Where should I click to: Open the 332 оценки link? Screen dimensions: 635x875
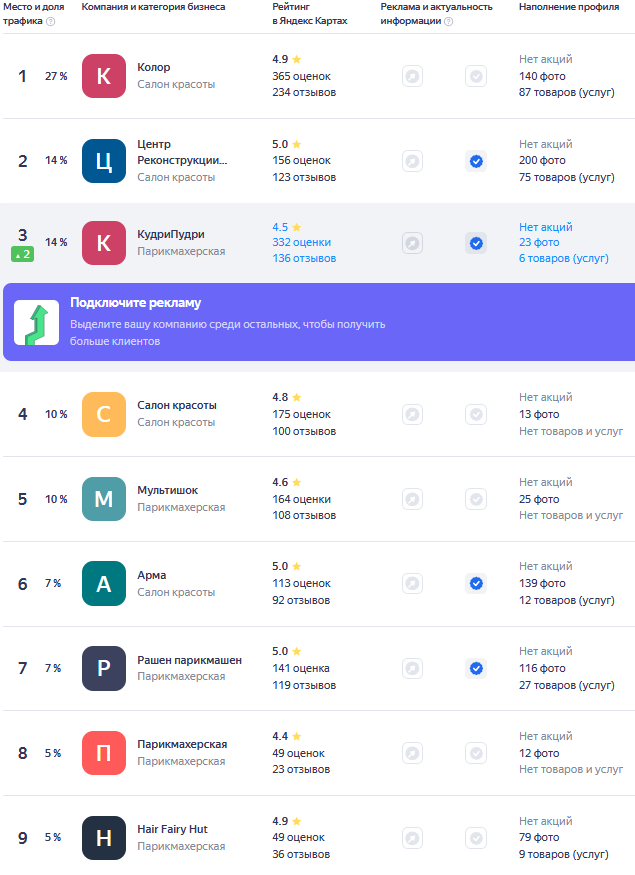(301, 242)
